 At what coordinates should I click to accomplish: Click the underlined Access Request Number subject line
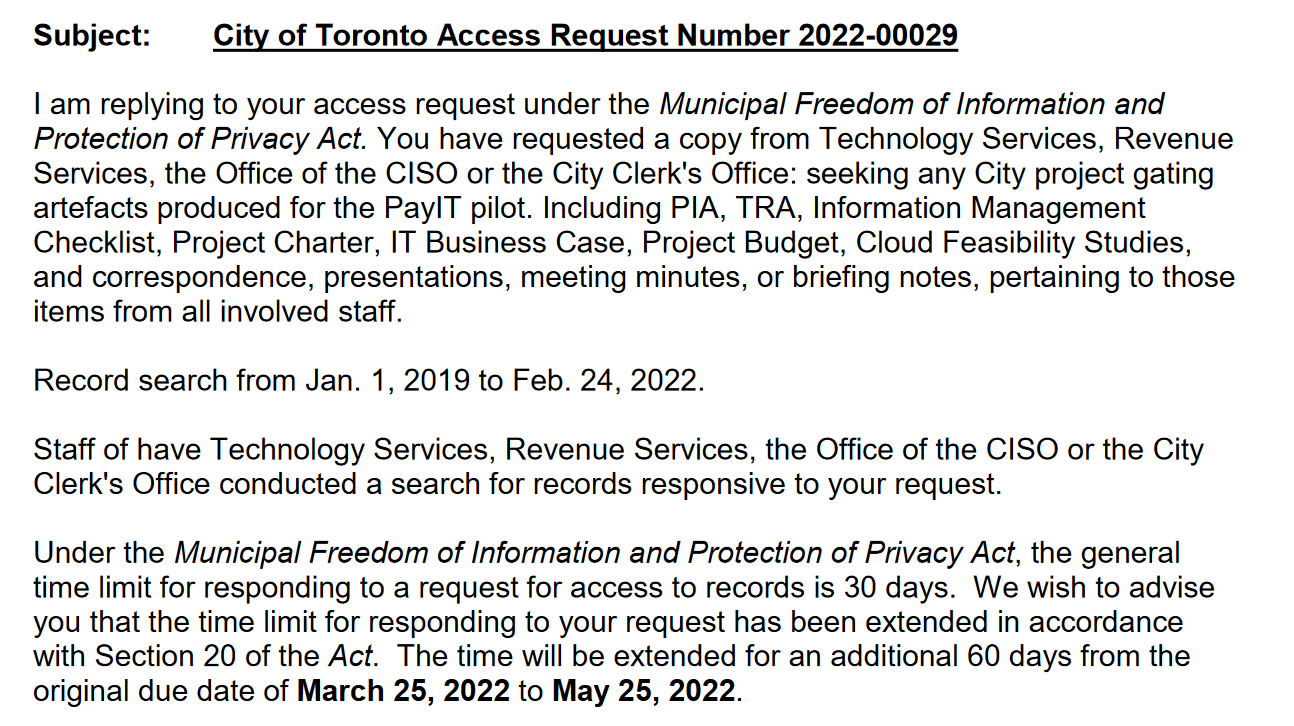[585, 36]
